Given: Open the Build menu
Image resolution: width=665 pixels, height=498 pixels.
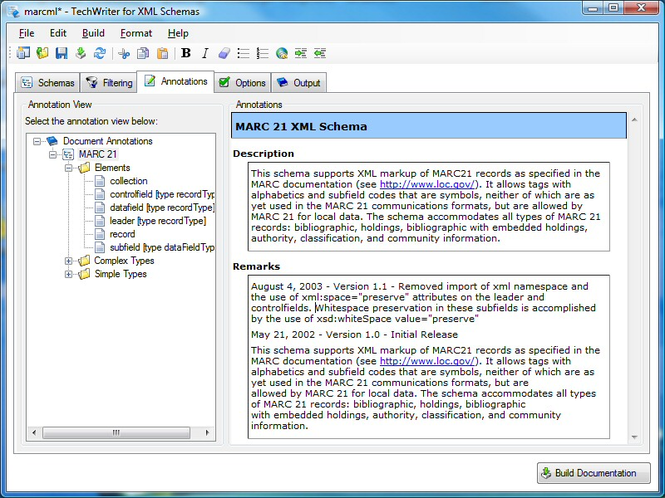Looking at the screenshot, I should point(93,33).
